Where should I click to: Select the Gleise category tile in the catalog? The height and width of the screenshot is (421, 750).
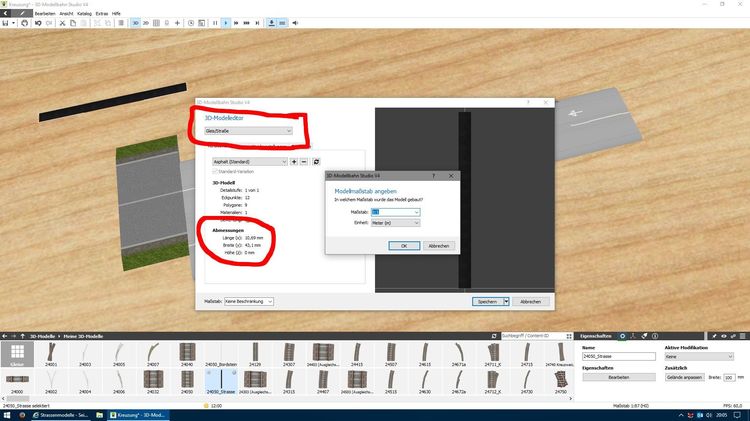point(17,355)
